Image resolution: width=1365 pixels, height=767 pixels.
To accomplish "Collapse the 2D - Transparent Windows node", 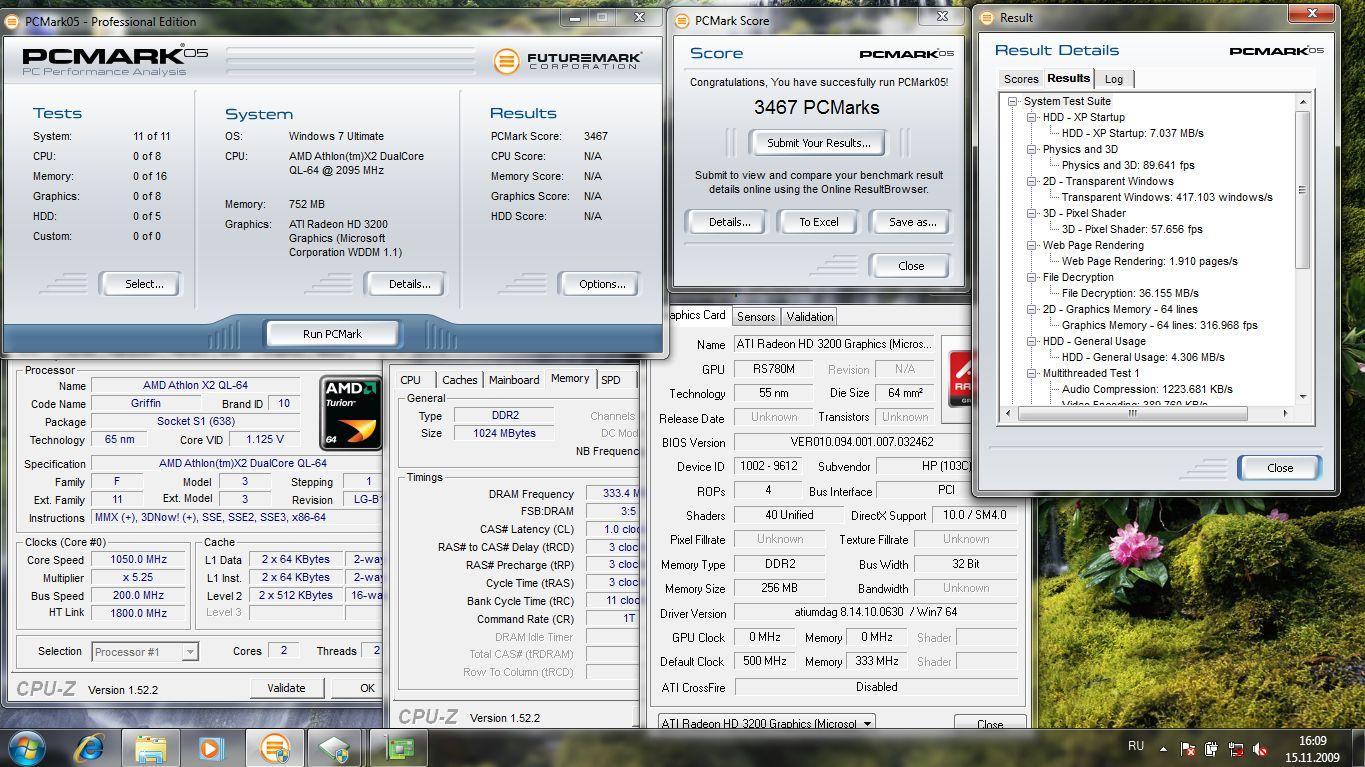I will coord(1032,181).
